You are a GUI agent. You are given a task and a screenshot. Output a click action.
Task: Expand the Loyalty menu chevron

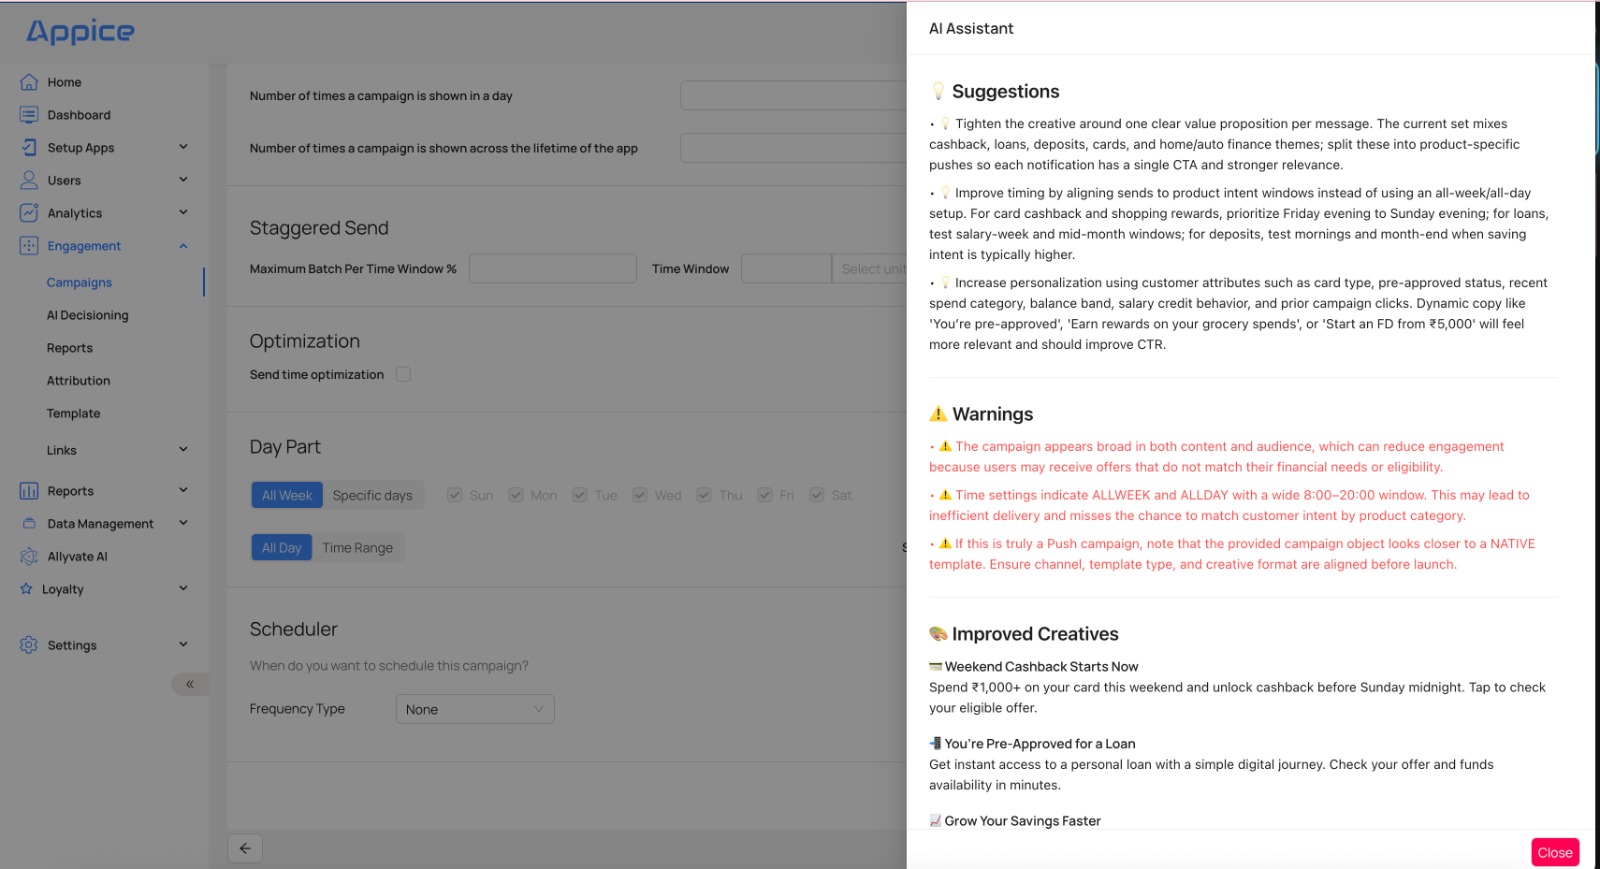pos(183,588)
